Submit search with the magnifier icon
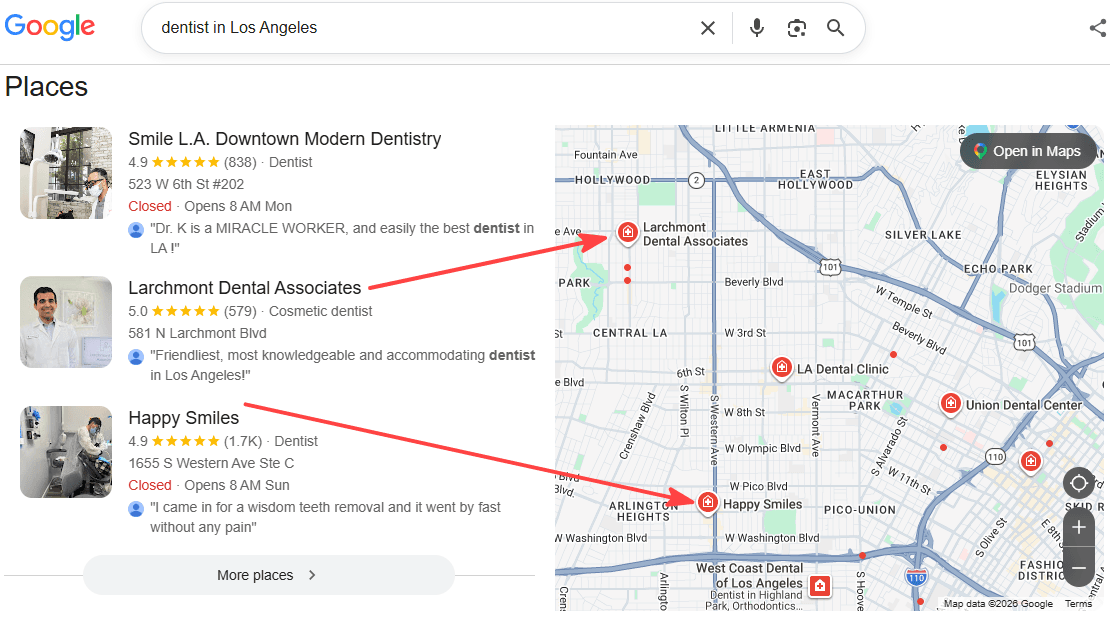The height and width of the screenshot is (626, 1110). (835, 28)
